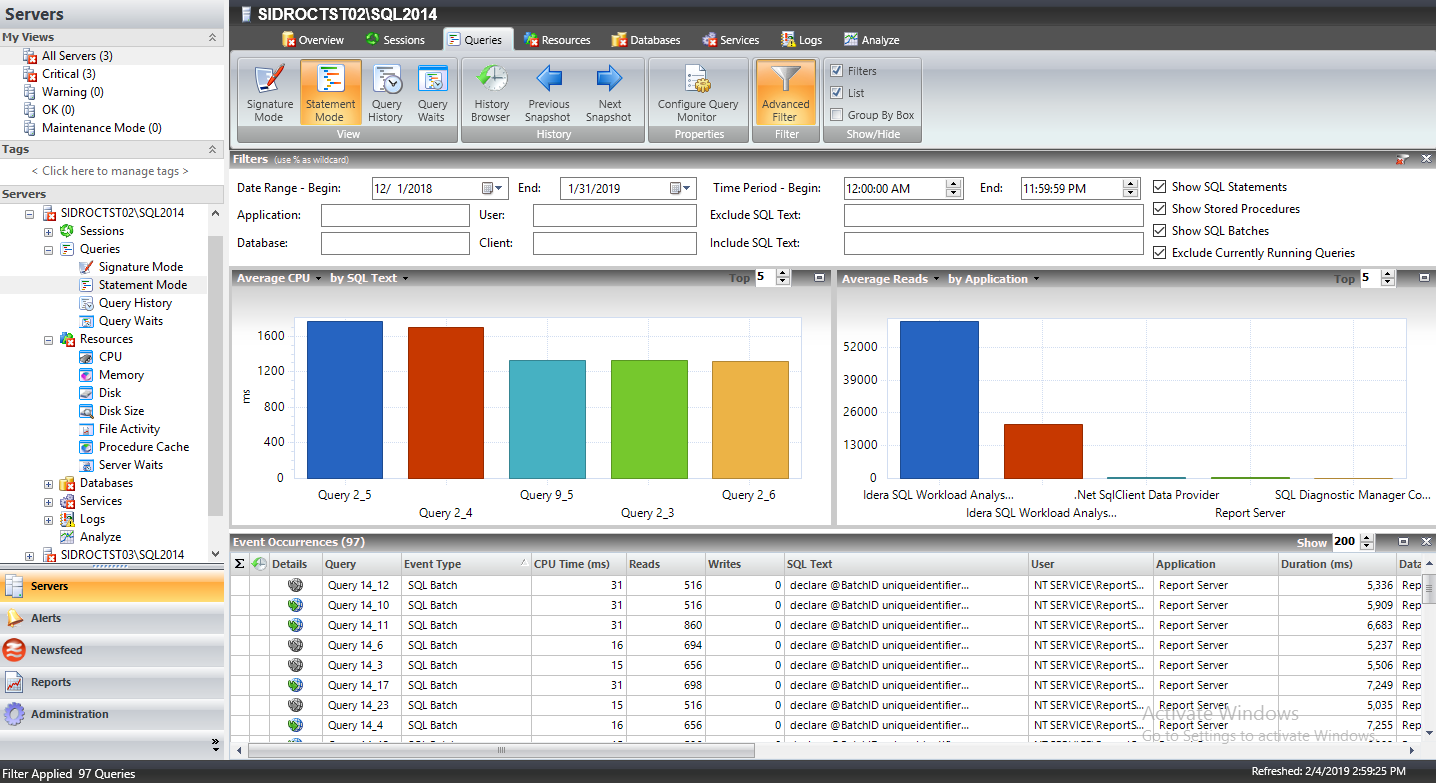Image resolution: width=1436 pixels, height=783 pixels.
Task: Collapse the Resources tree node
Action: (48, 340)
